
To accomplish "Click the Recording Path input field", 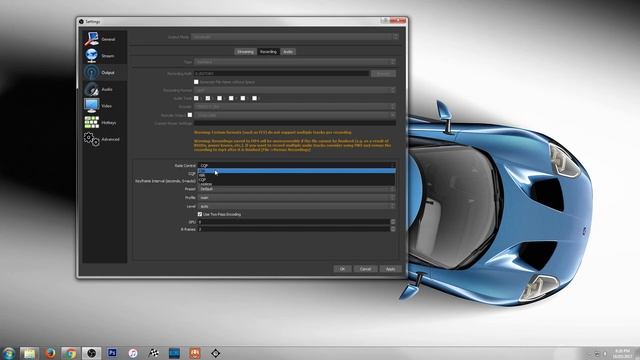I will click(x=282, y=74).
